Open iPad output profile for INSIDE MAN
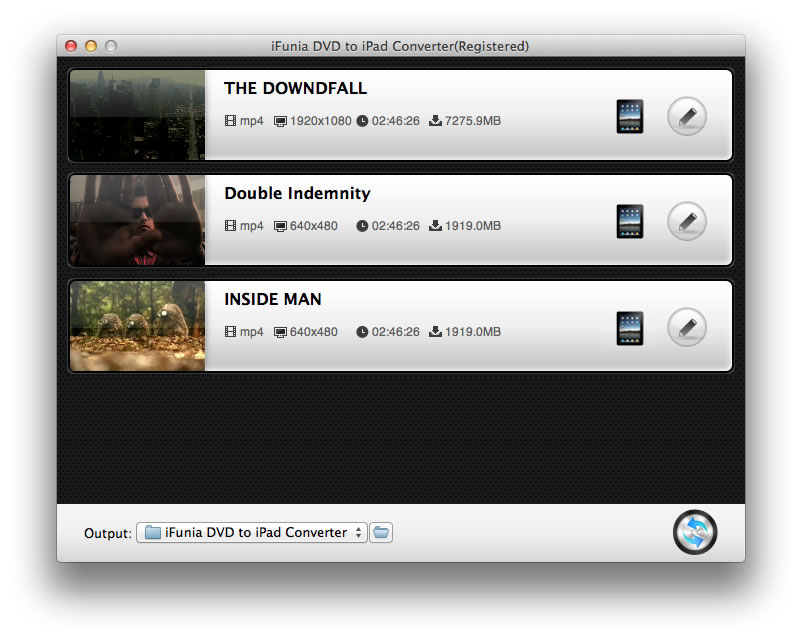The image size is (802, 641). point(630,328)
